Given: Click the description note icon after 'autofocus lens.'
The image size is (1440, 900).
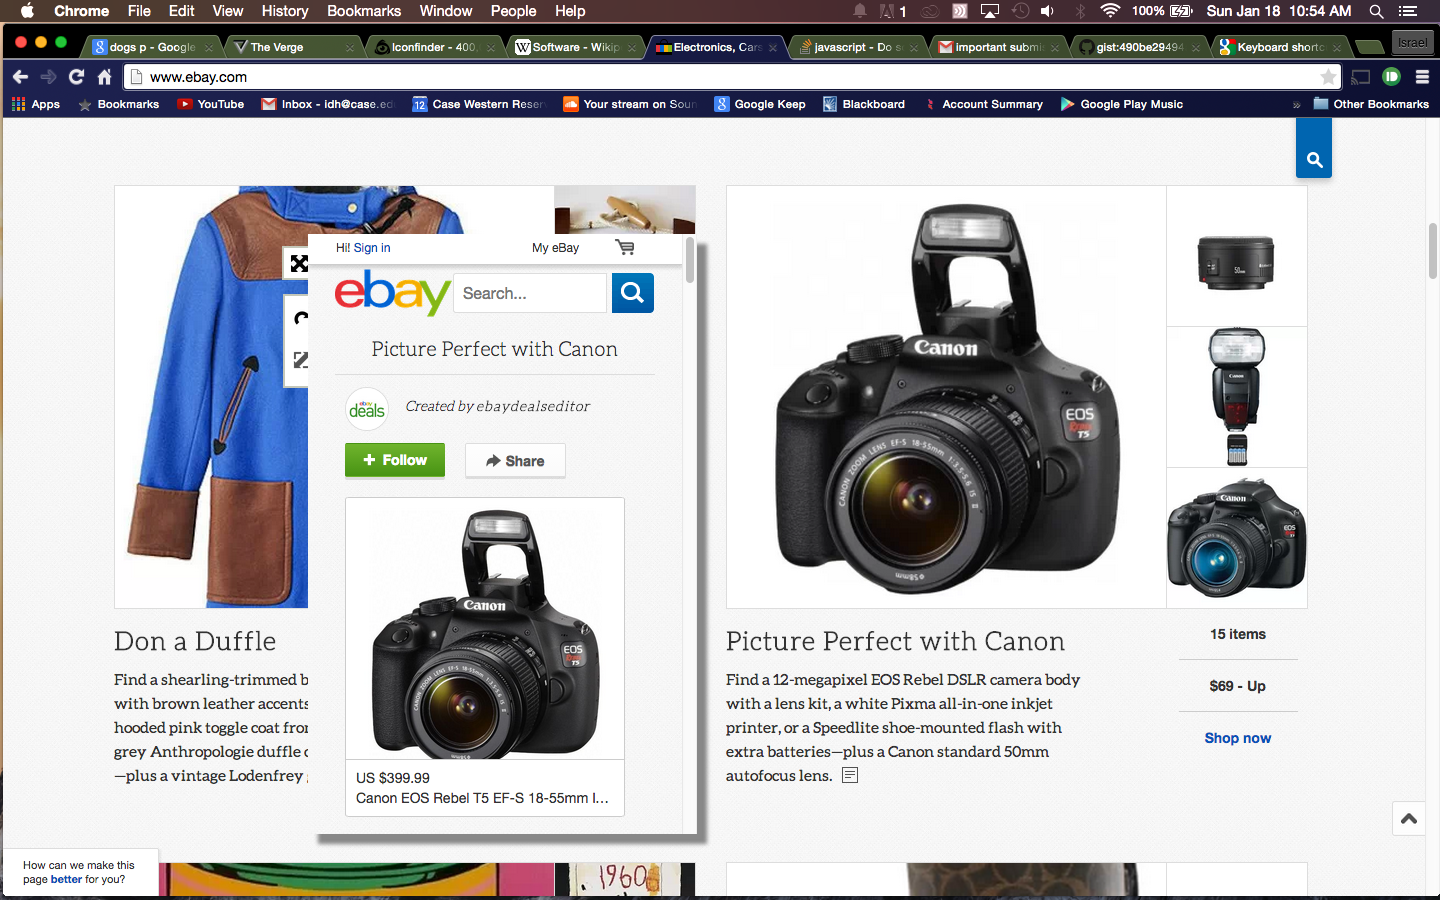Looking at the screenshot, I should (x=850, y=775).
